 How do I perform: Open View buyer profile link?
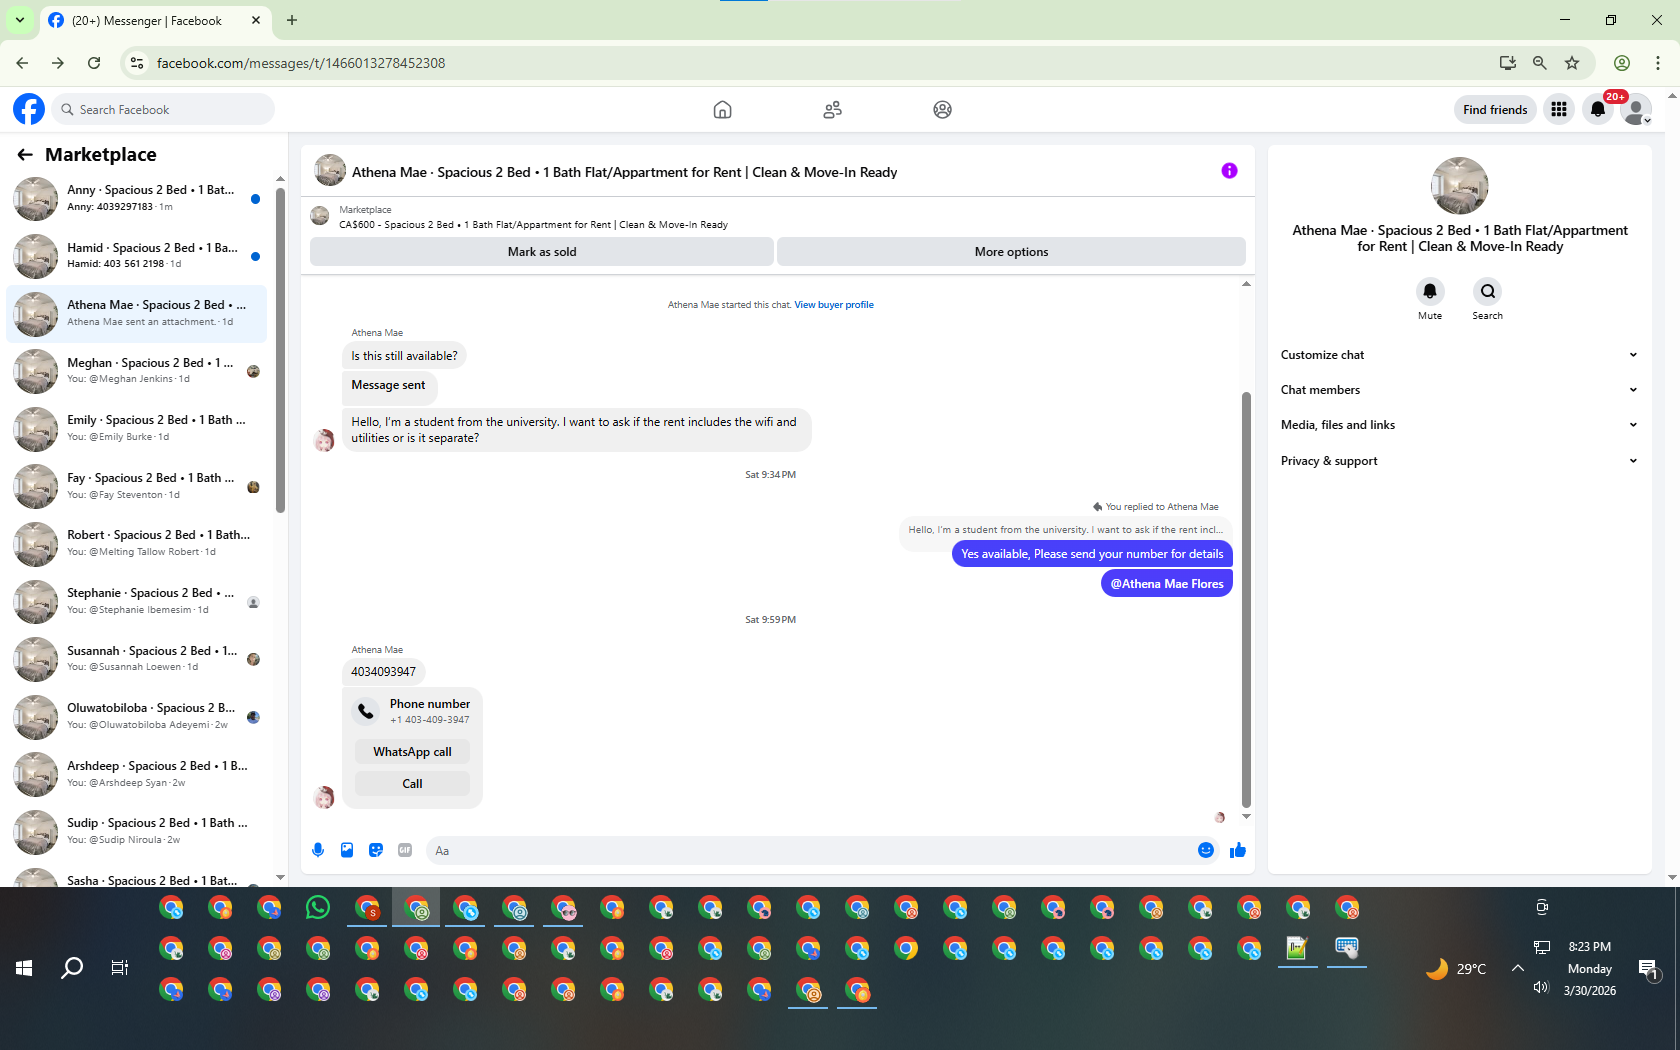(834, 305)
